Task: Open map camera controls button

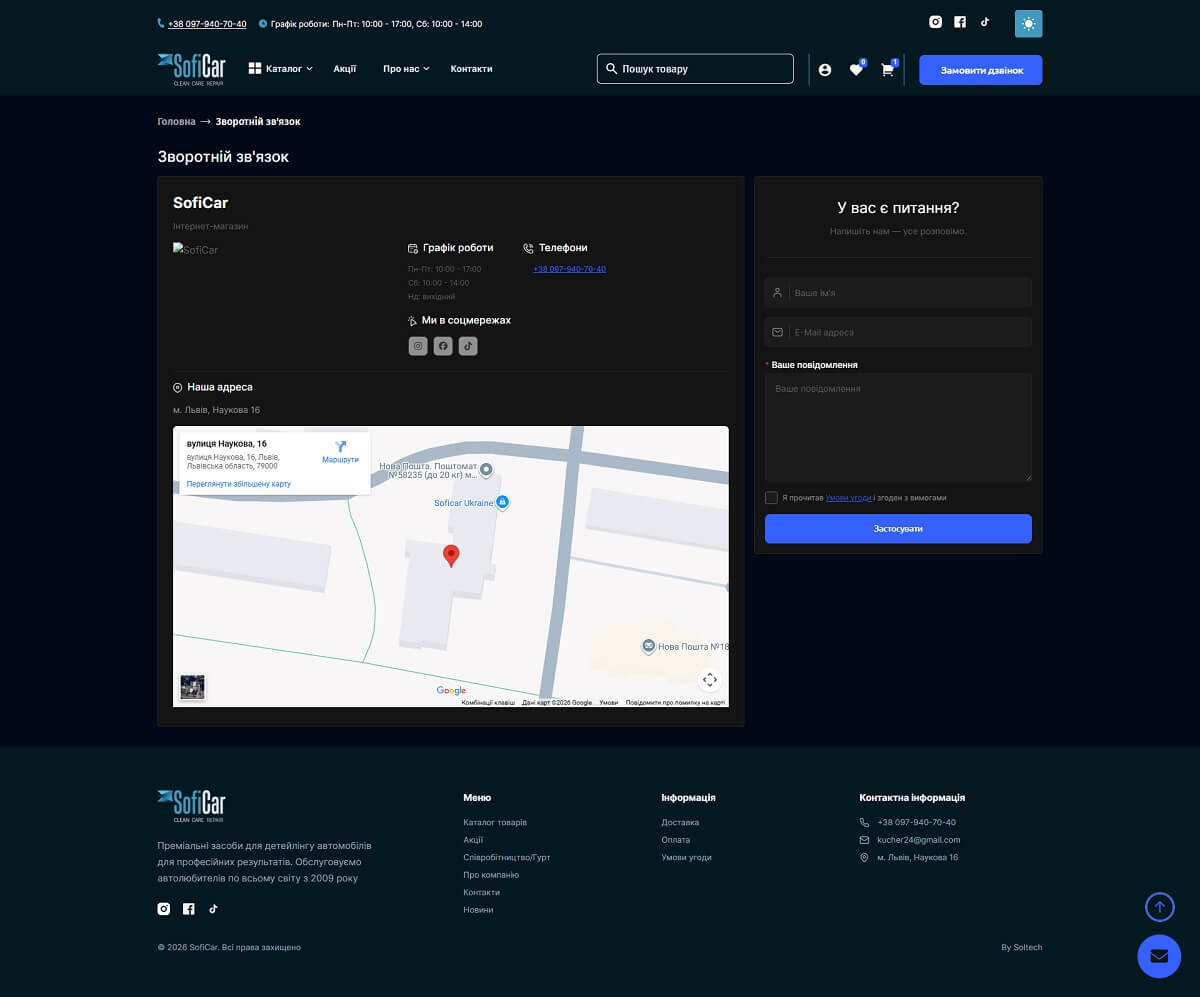Action: coord(710,680)
